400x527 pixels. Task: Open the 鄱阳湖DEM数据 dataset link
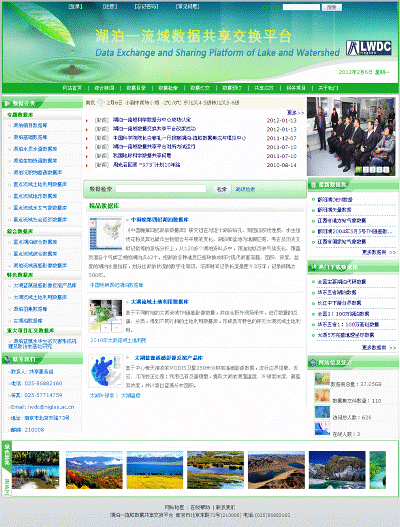pyautogui.click(x=335, y=200)
